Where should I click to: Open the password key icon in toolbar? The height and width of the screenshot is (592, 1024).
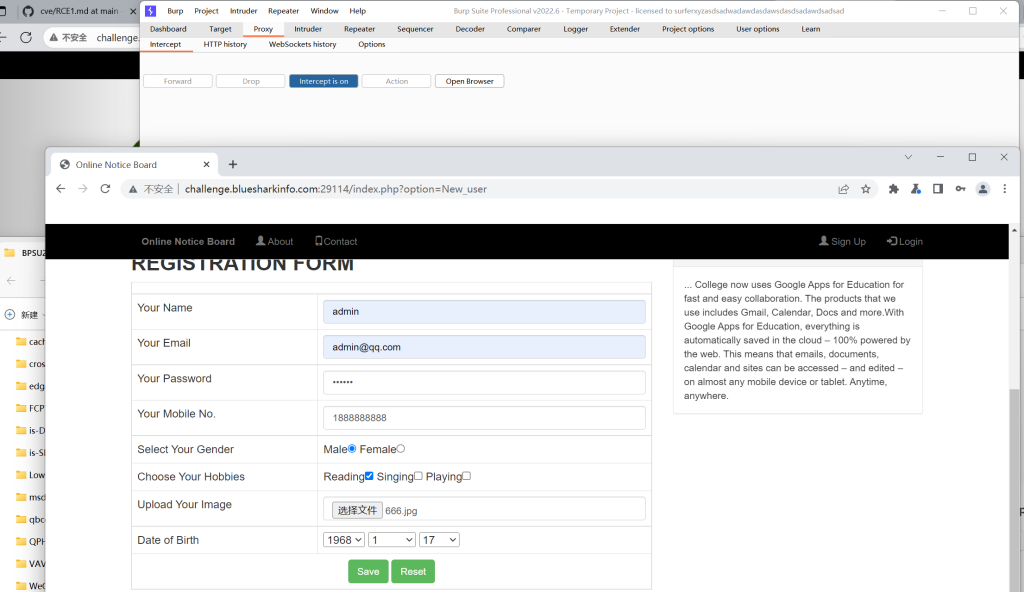960,189
